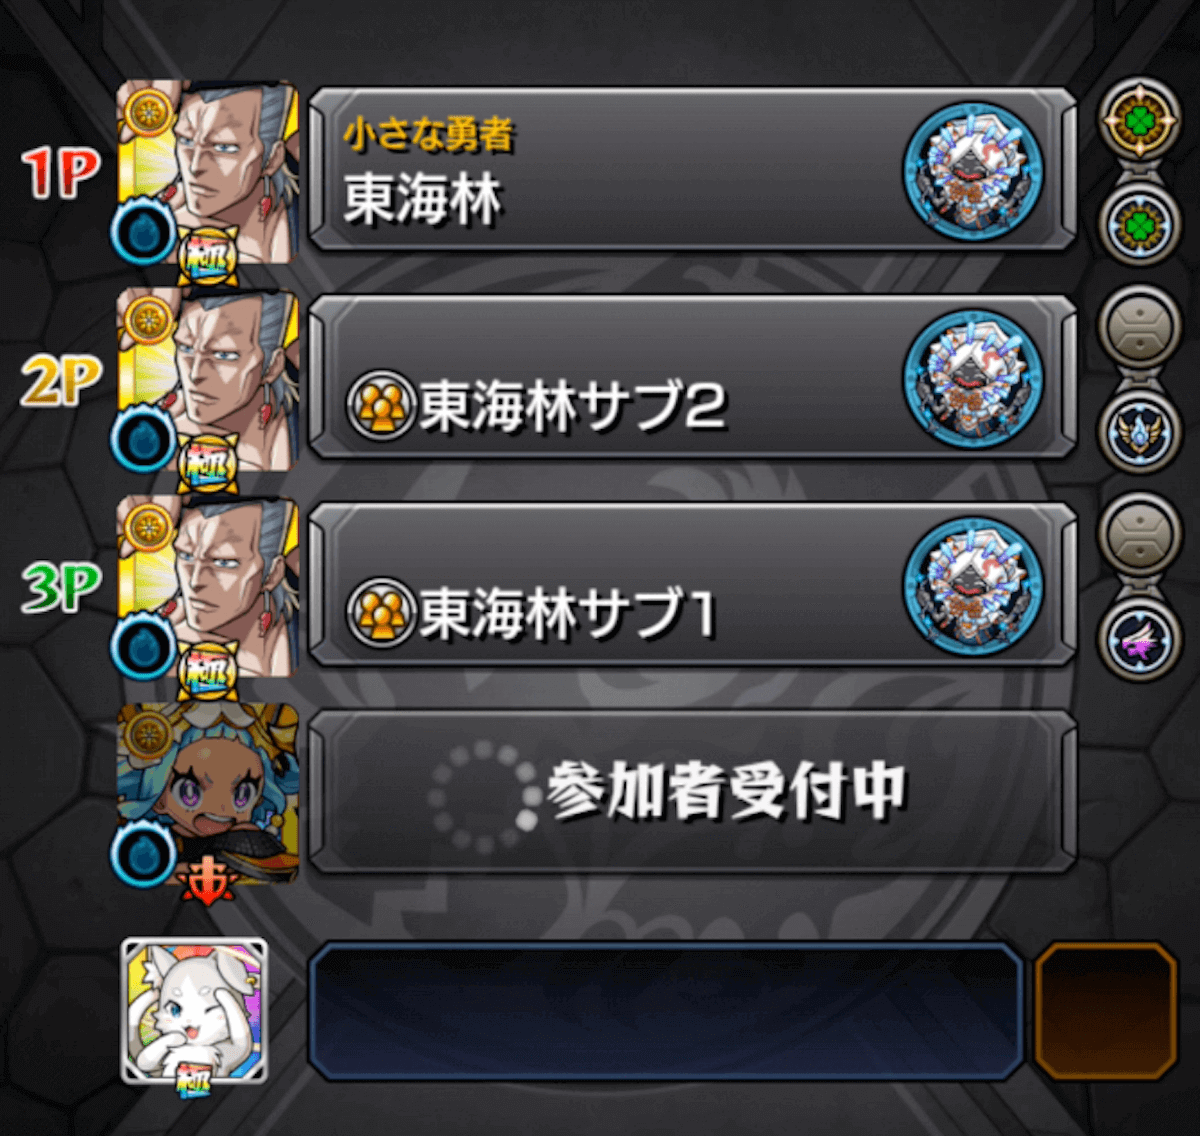Screen dimensions: 1200x1136
Task: Tap the purple wing medal beside 3P
Action: (x=1140, y=640)
